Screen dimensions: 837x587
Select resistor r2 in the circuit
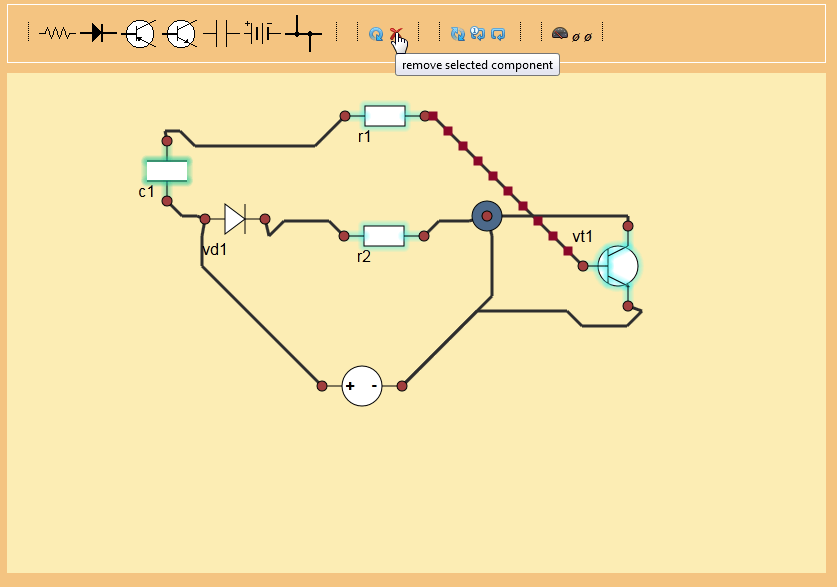click(x=384, y=236)
